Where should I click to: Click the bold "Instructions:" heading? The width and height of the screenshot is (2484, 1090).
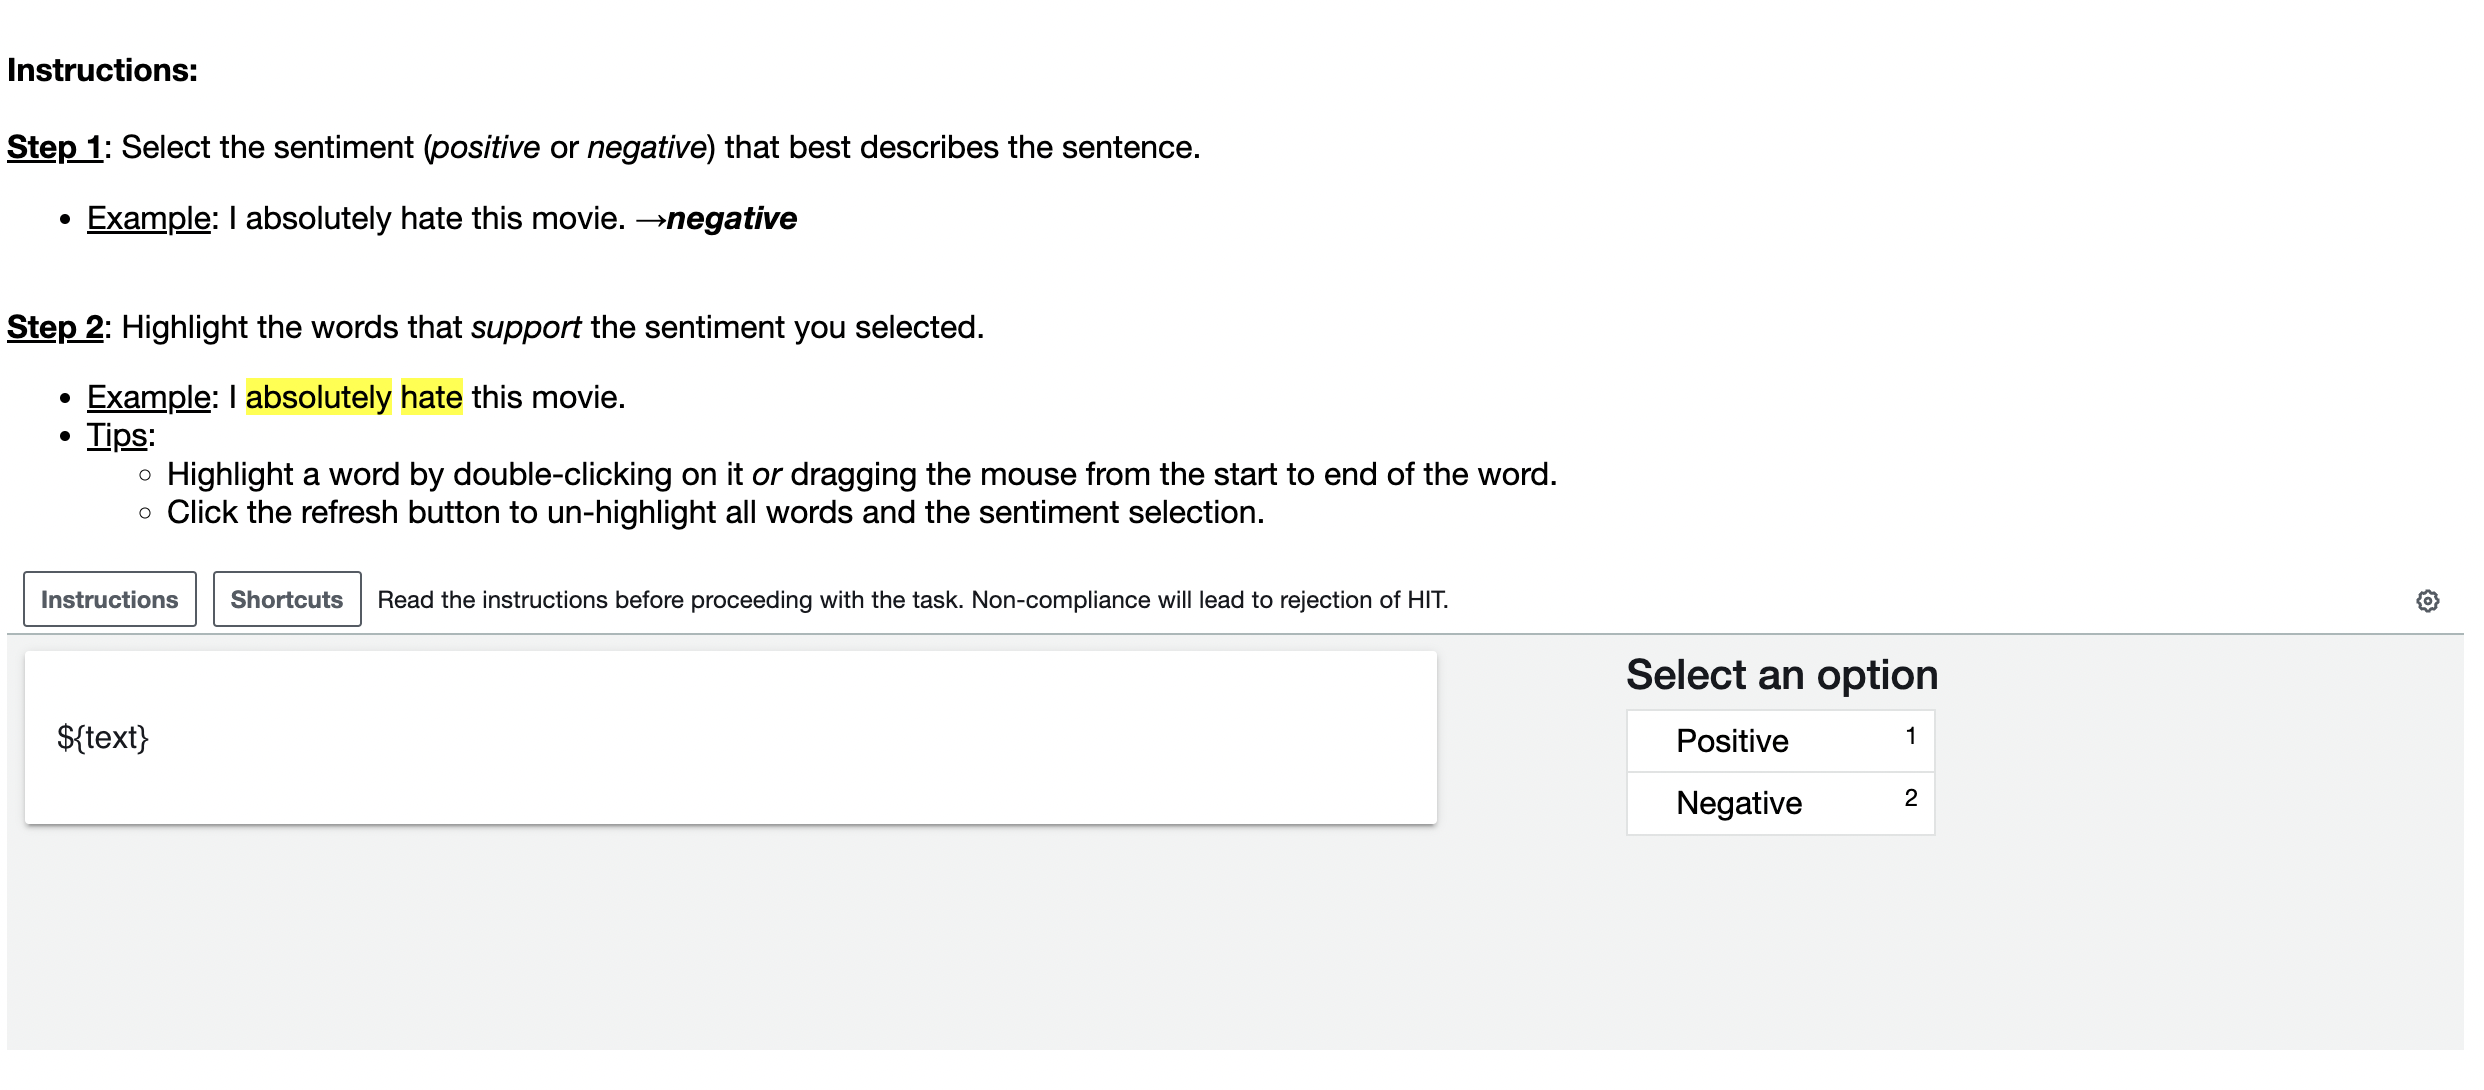point(102,71)
